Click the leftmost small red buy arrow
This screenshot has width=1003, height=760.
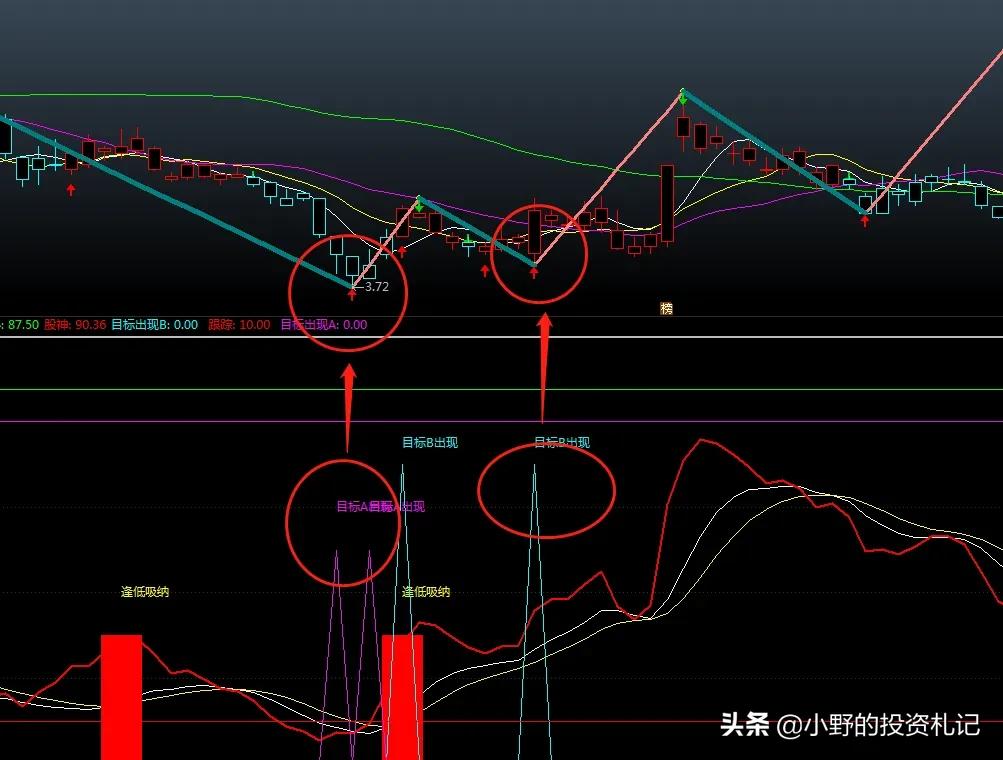click(x=71, y=189)
